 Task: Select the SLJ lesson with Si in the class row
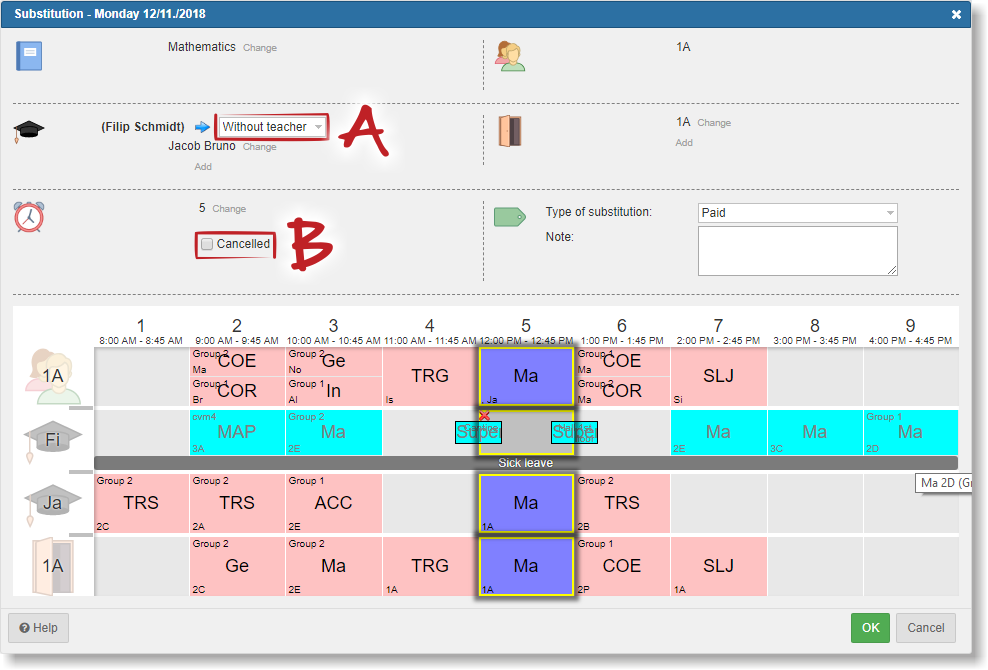718,376
